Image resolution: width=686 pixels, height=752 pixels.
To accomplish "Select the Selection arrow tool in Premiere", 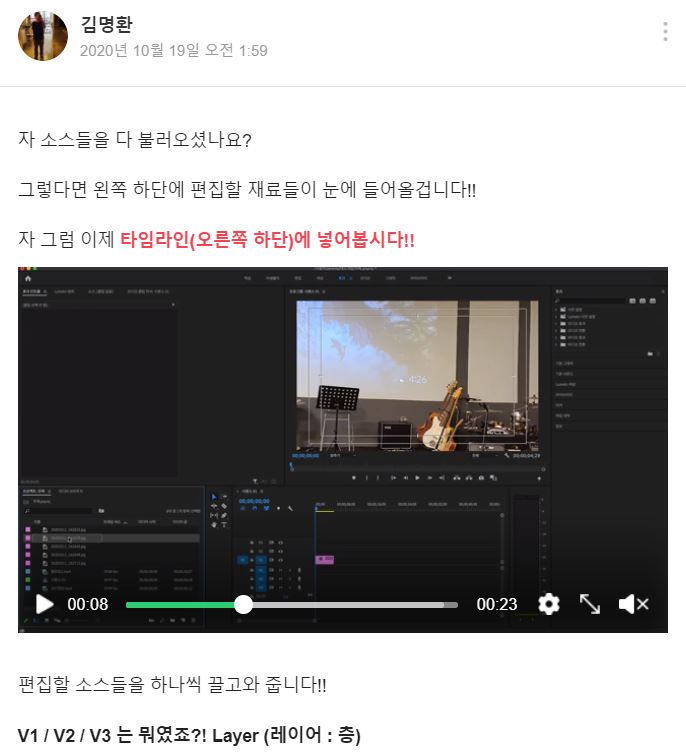I will pyautogui.click(x=212, y=496).
